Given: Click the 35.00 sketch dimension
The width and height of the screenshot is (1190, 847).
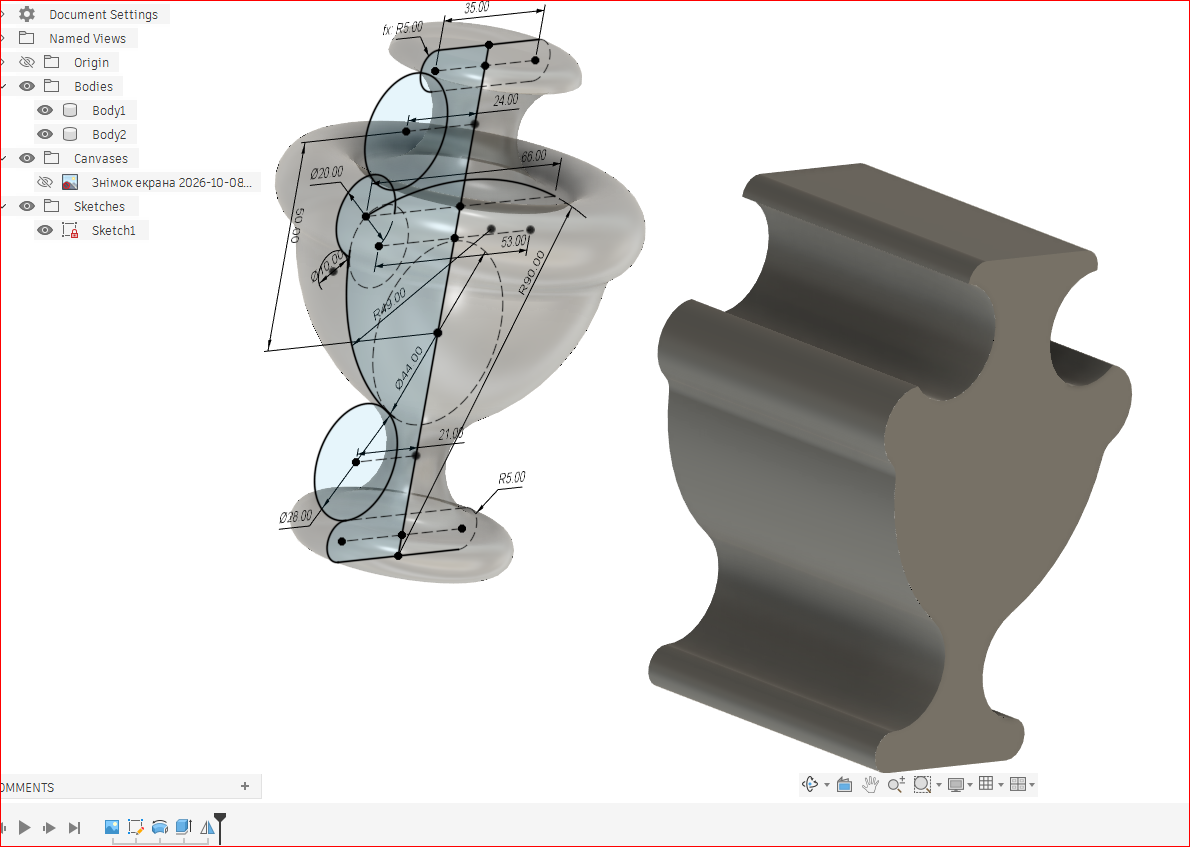Looking at the screenshot, I should [476, 8].
